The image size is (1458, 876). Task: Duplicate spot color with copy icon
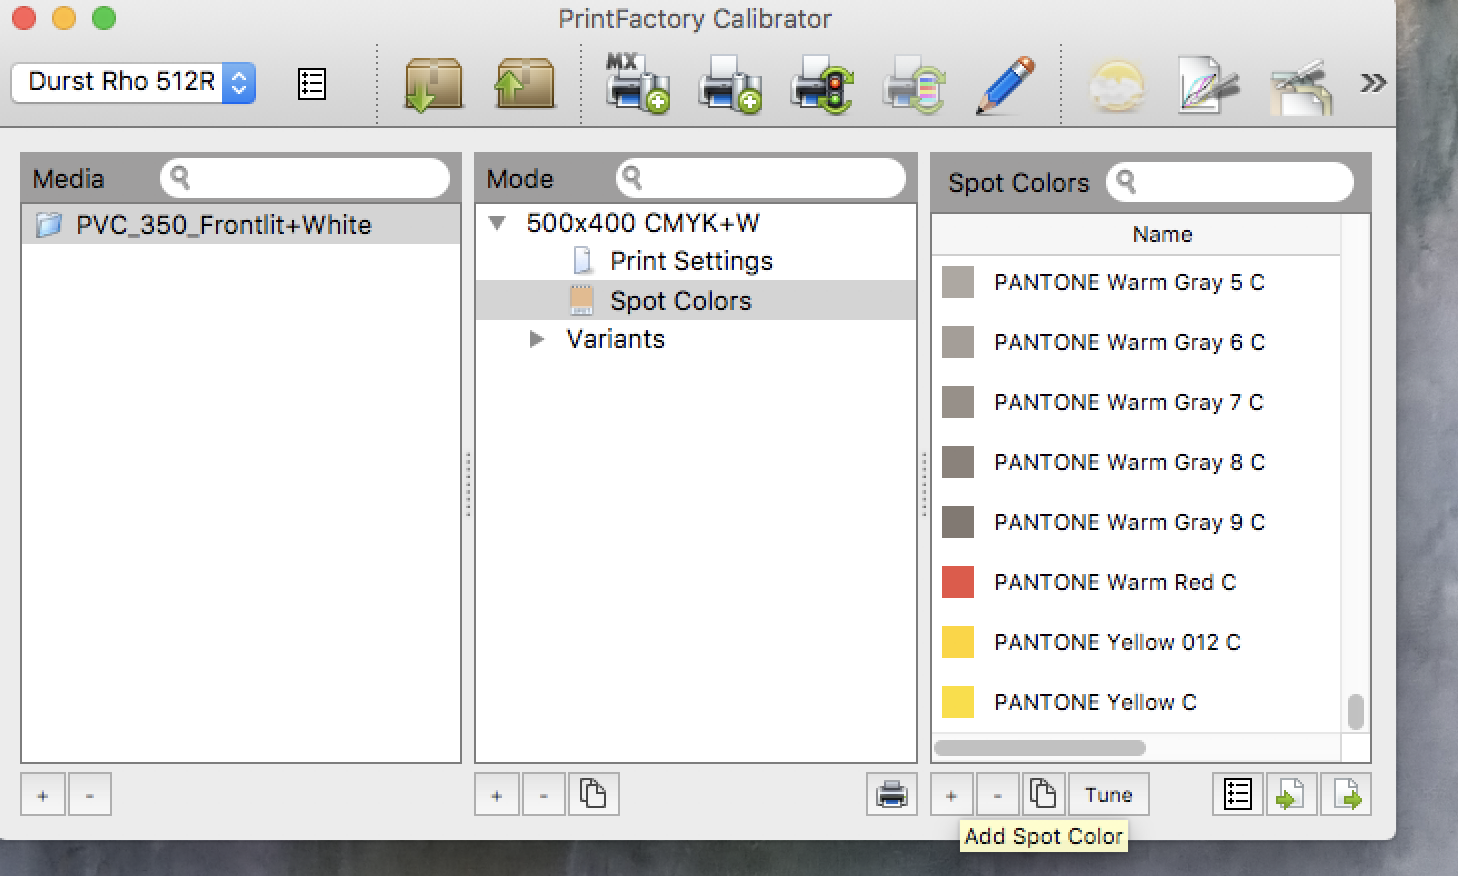[1043, 795]
